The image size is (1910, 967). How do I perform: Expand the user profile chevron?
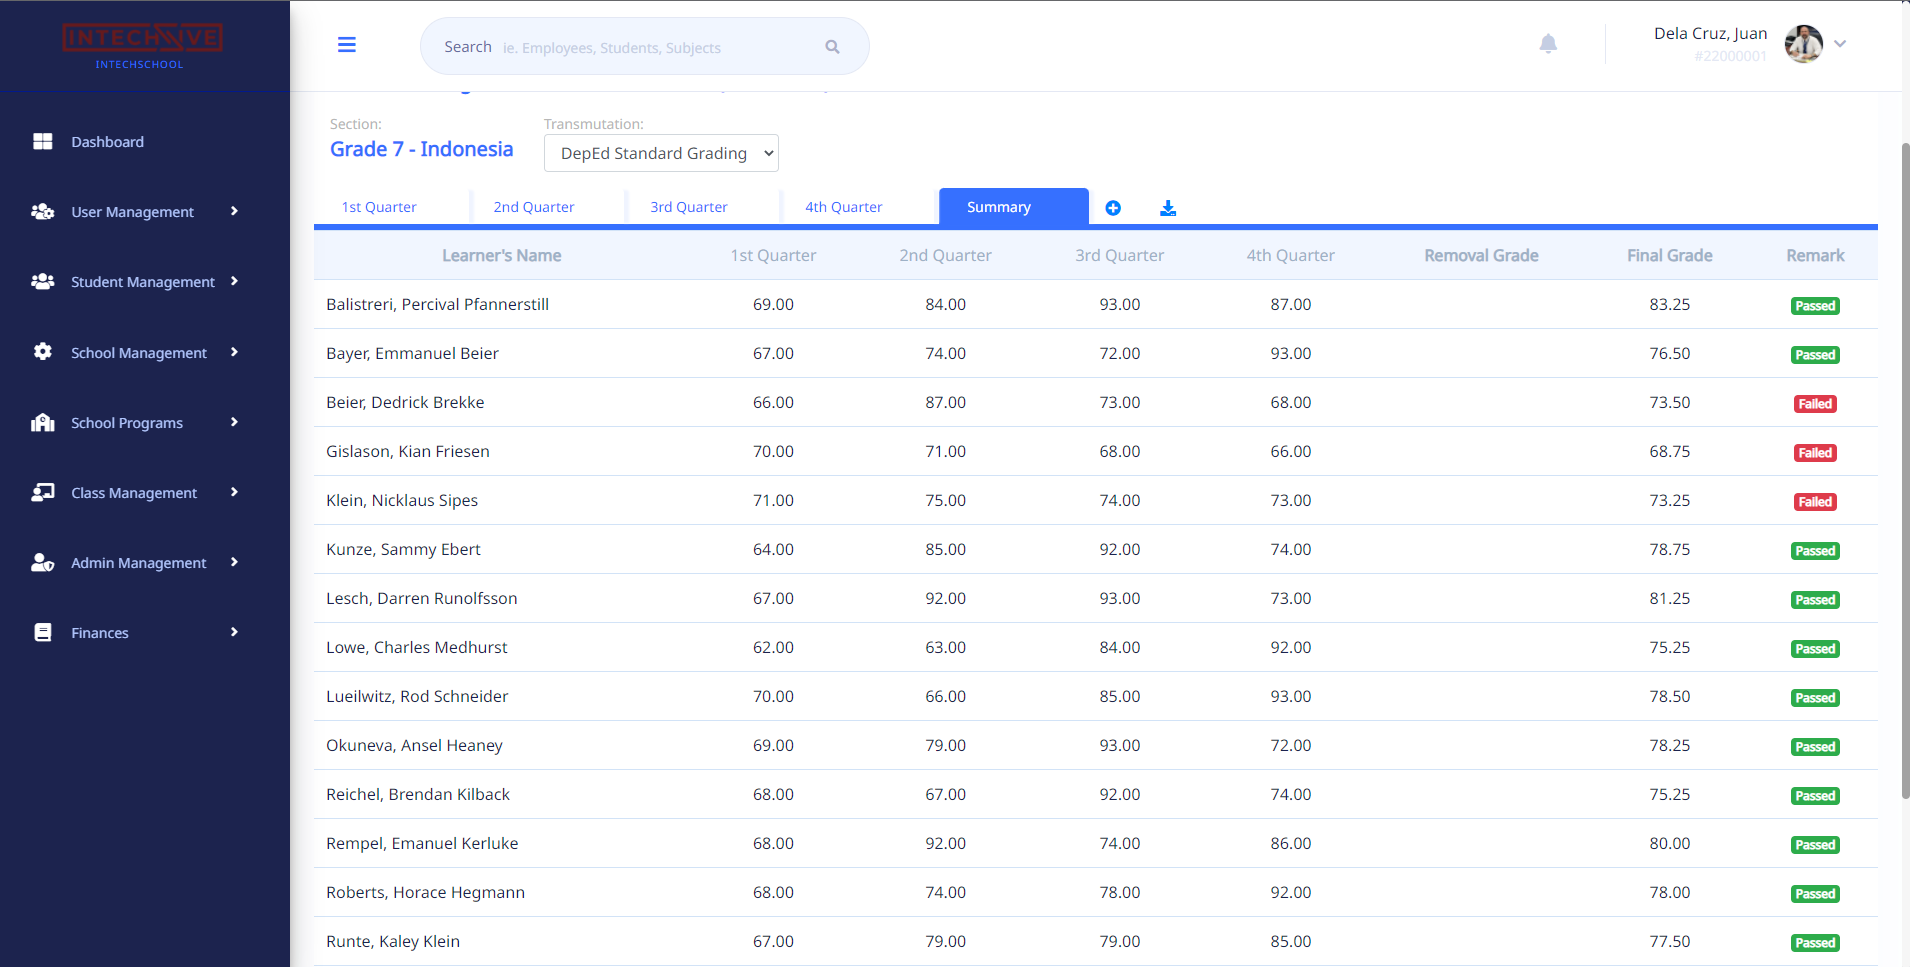1840,44
